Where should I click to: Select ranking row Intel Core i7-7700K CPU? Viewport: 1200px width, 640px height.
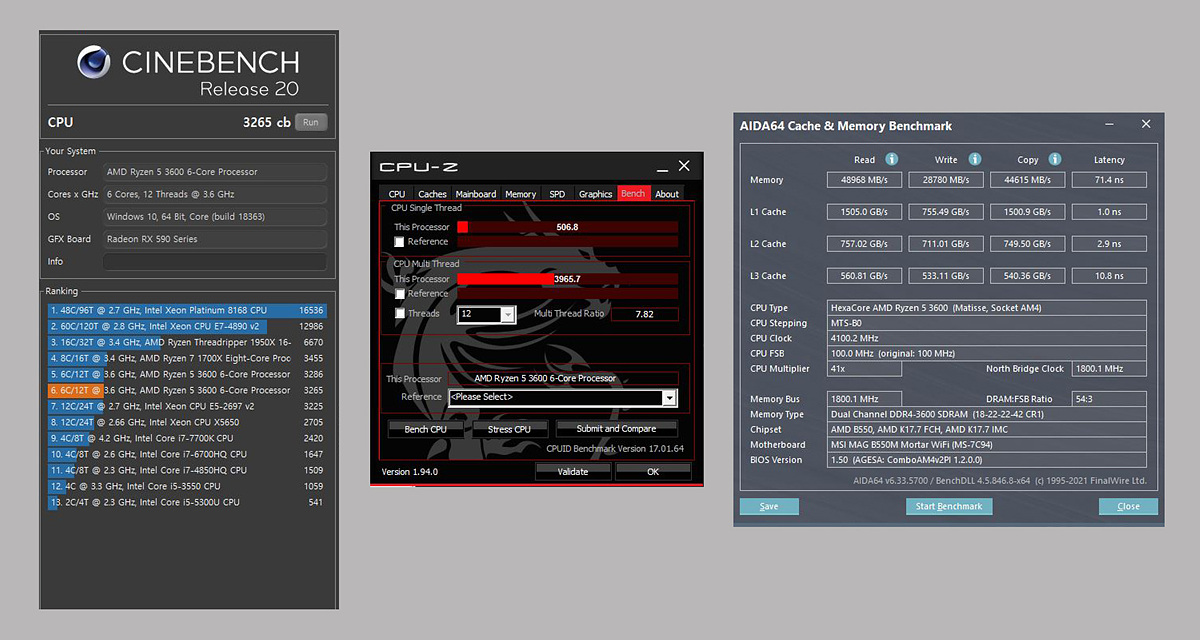coord(187,438)
